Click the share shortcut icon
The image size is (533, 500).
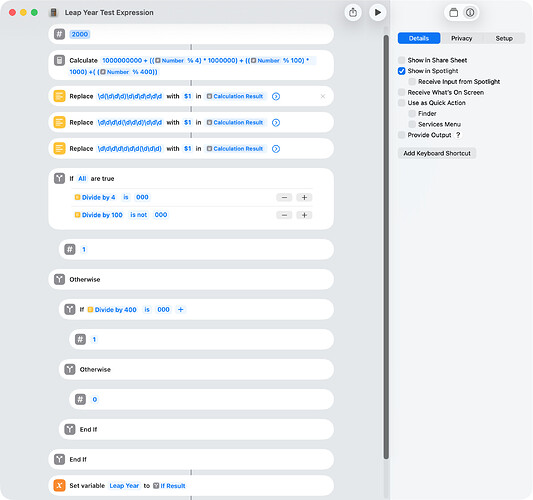pyautogui.click(x=353, y=13)
